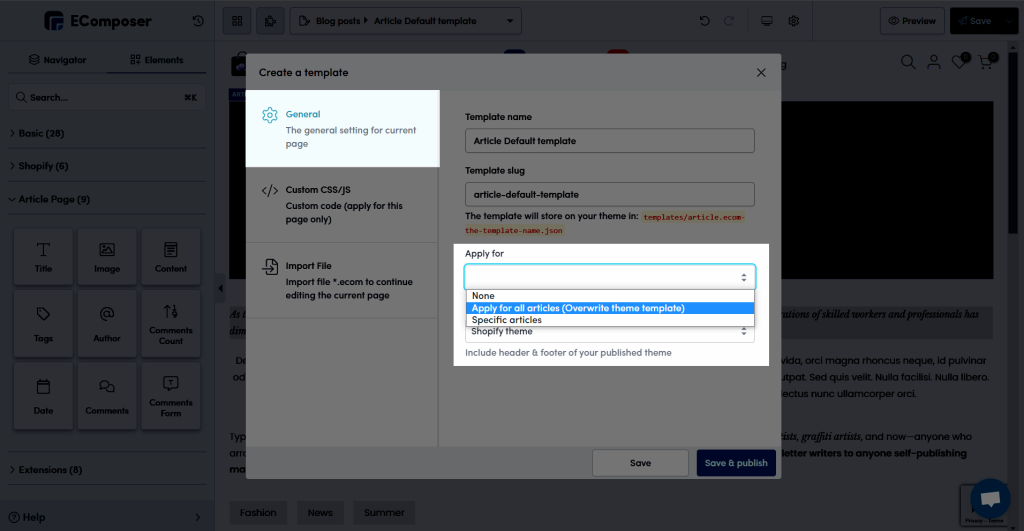Open page settings gear in top bar
Screen dimensions: 1024x531
click(793, 21)
